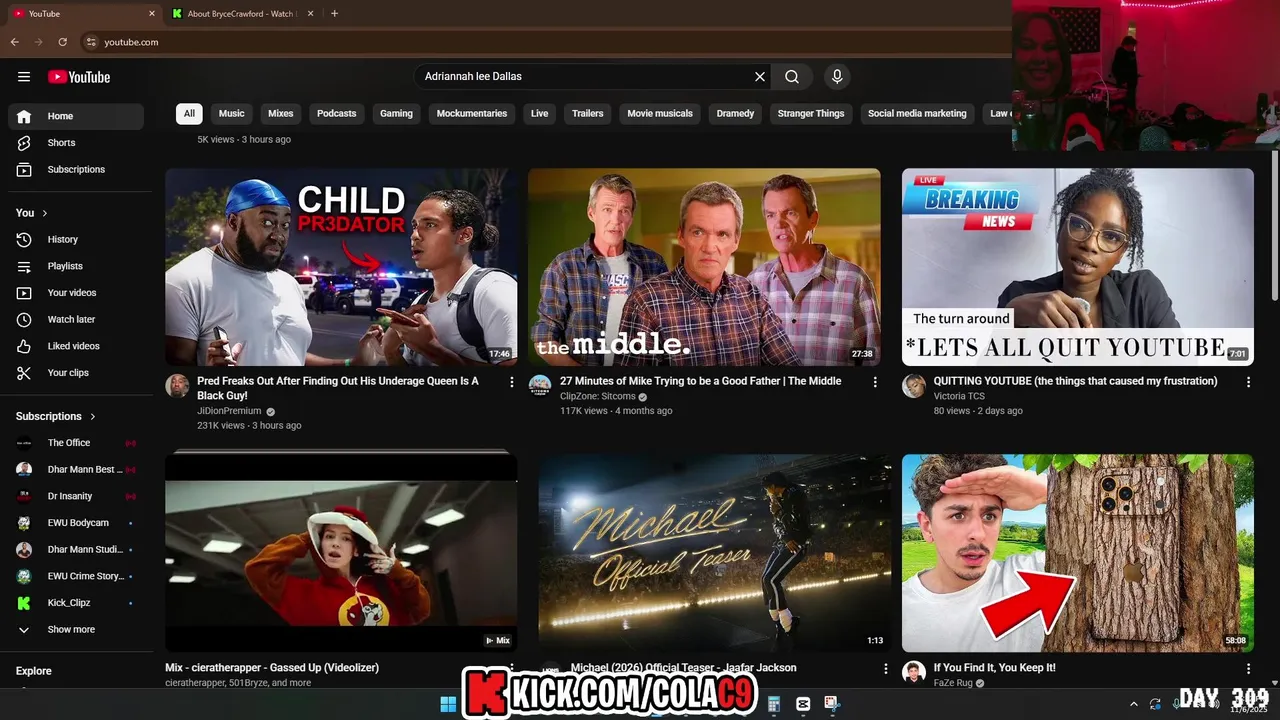Screen dimensions: 1280x720
Task: Open more options for the Michael Official Teaser video
Action: point(885,669)
